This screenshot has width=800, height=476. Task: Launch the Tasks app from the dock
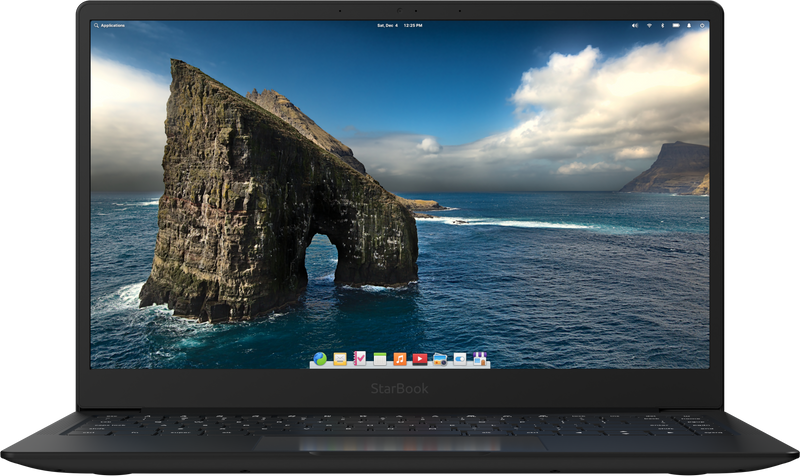(x=360, y=359)
